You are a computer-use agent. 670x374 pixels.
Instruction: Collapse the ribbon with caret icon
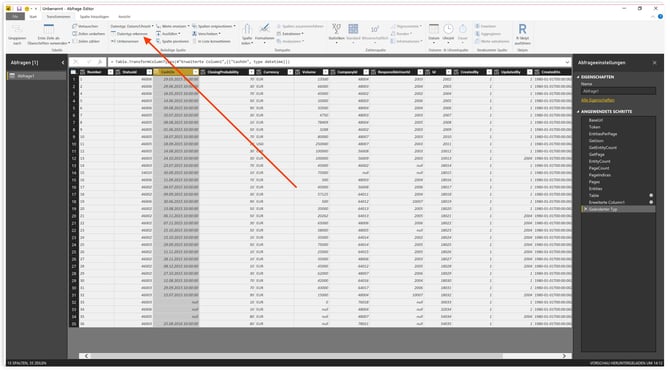click(x=652, y=17)
